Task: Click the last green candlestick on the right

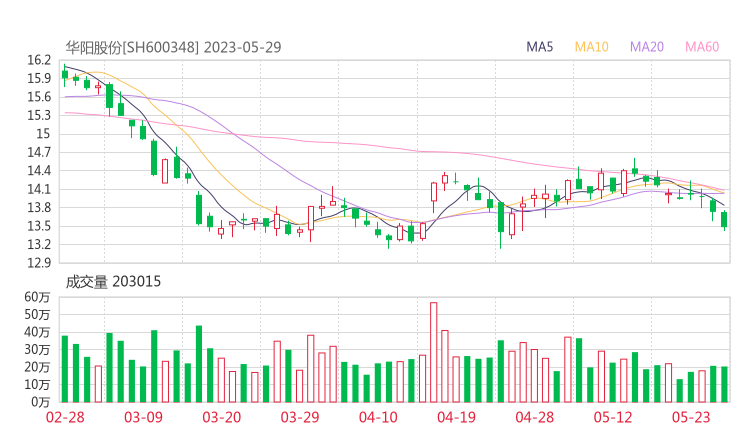Action: 724,220
